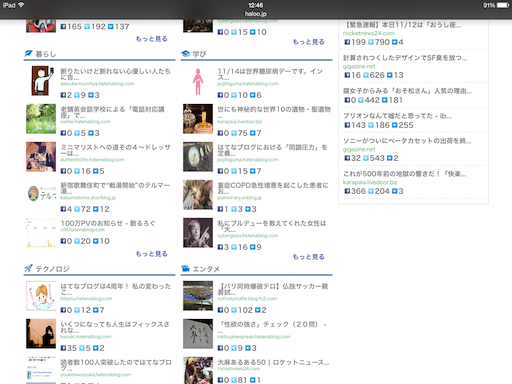This screenshot has width=512, height=384.
Task: Open article 11/14は世界糖尿病デーです
Action: (x=270, y=74)
